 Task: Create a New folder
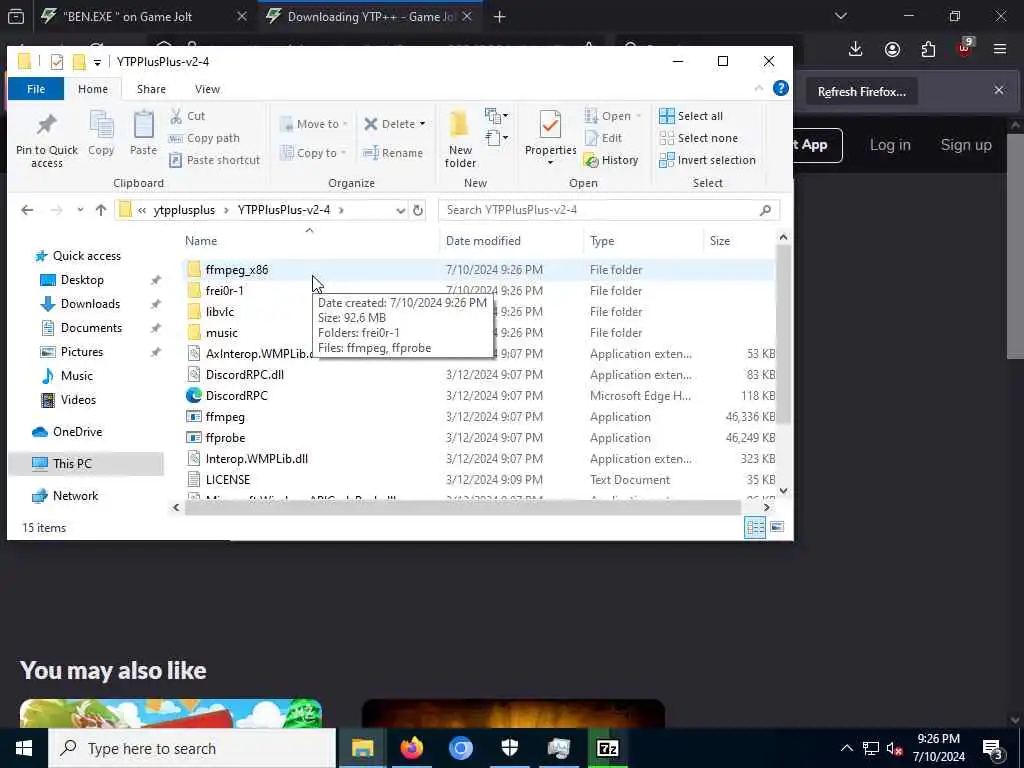tap(460, 140)
